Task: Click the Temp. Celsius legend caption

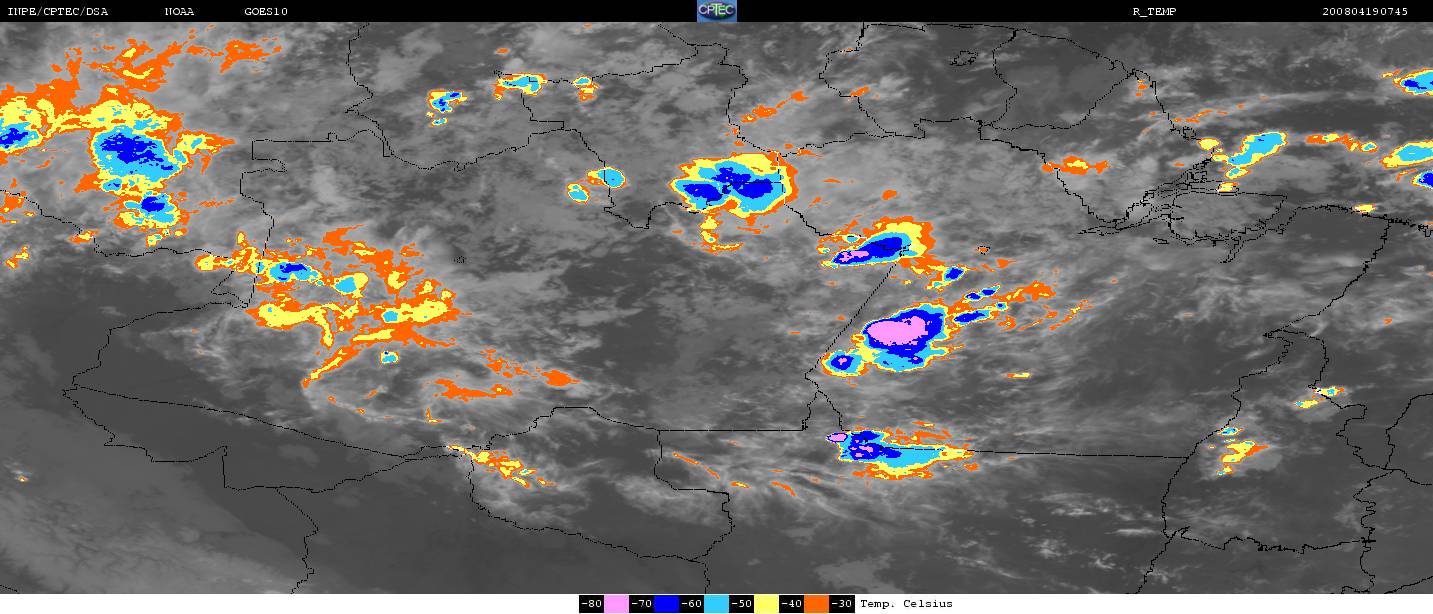Action: 906,604
